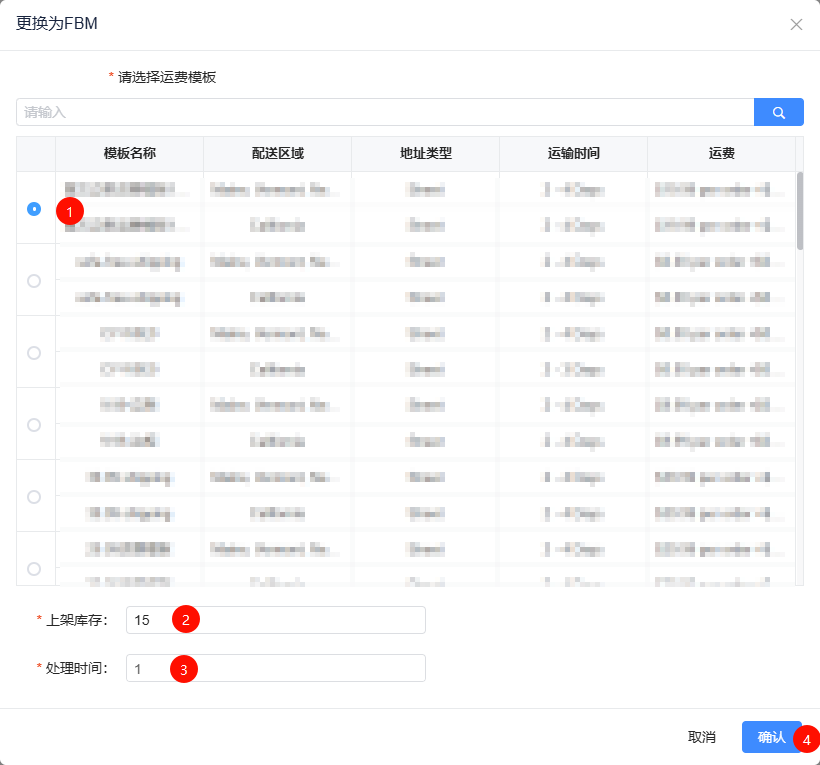The image size is (820, 765).
Task: Click the 模板名称 column header
Action: (129, 154)
